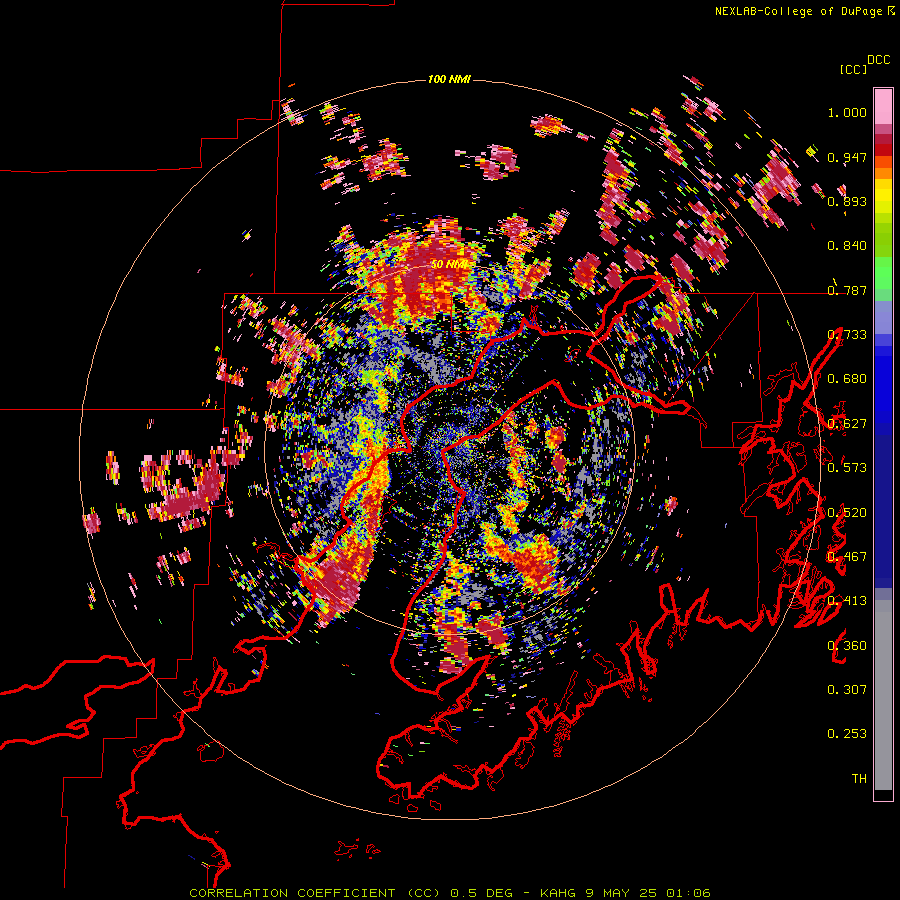Select the 0.467 scale value
The image size is (900, 900).
click(x=847, y=557)
